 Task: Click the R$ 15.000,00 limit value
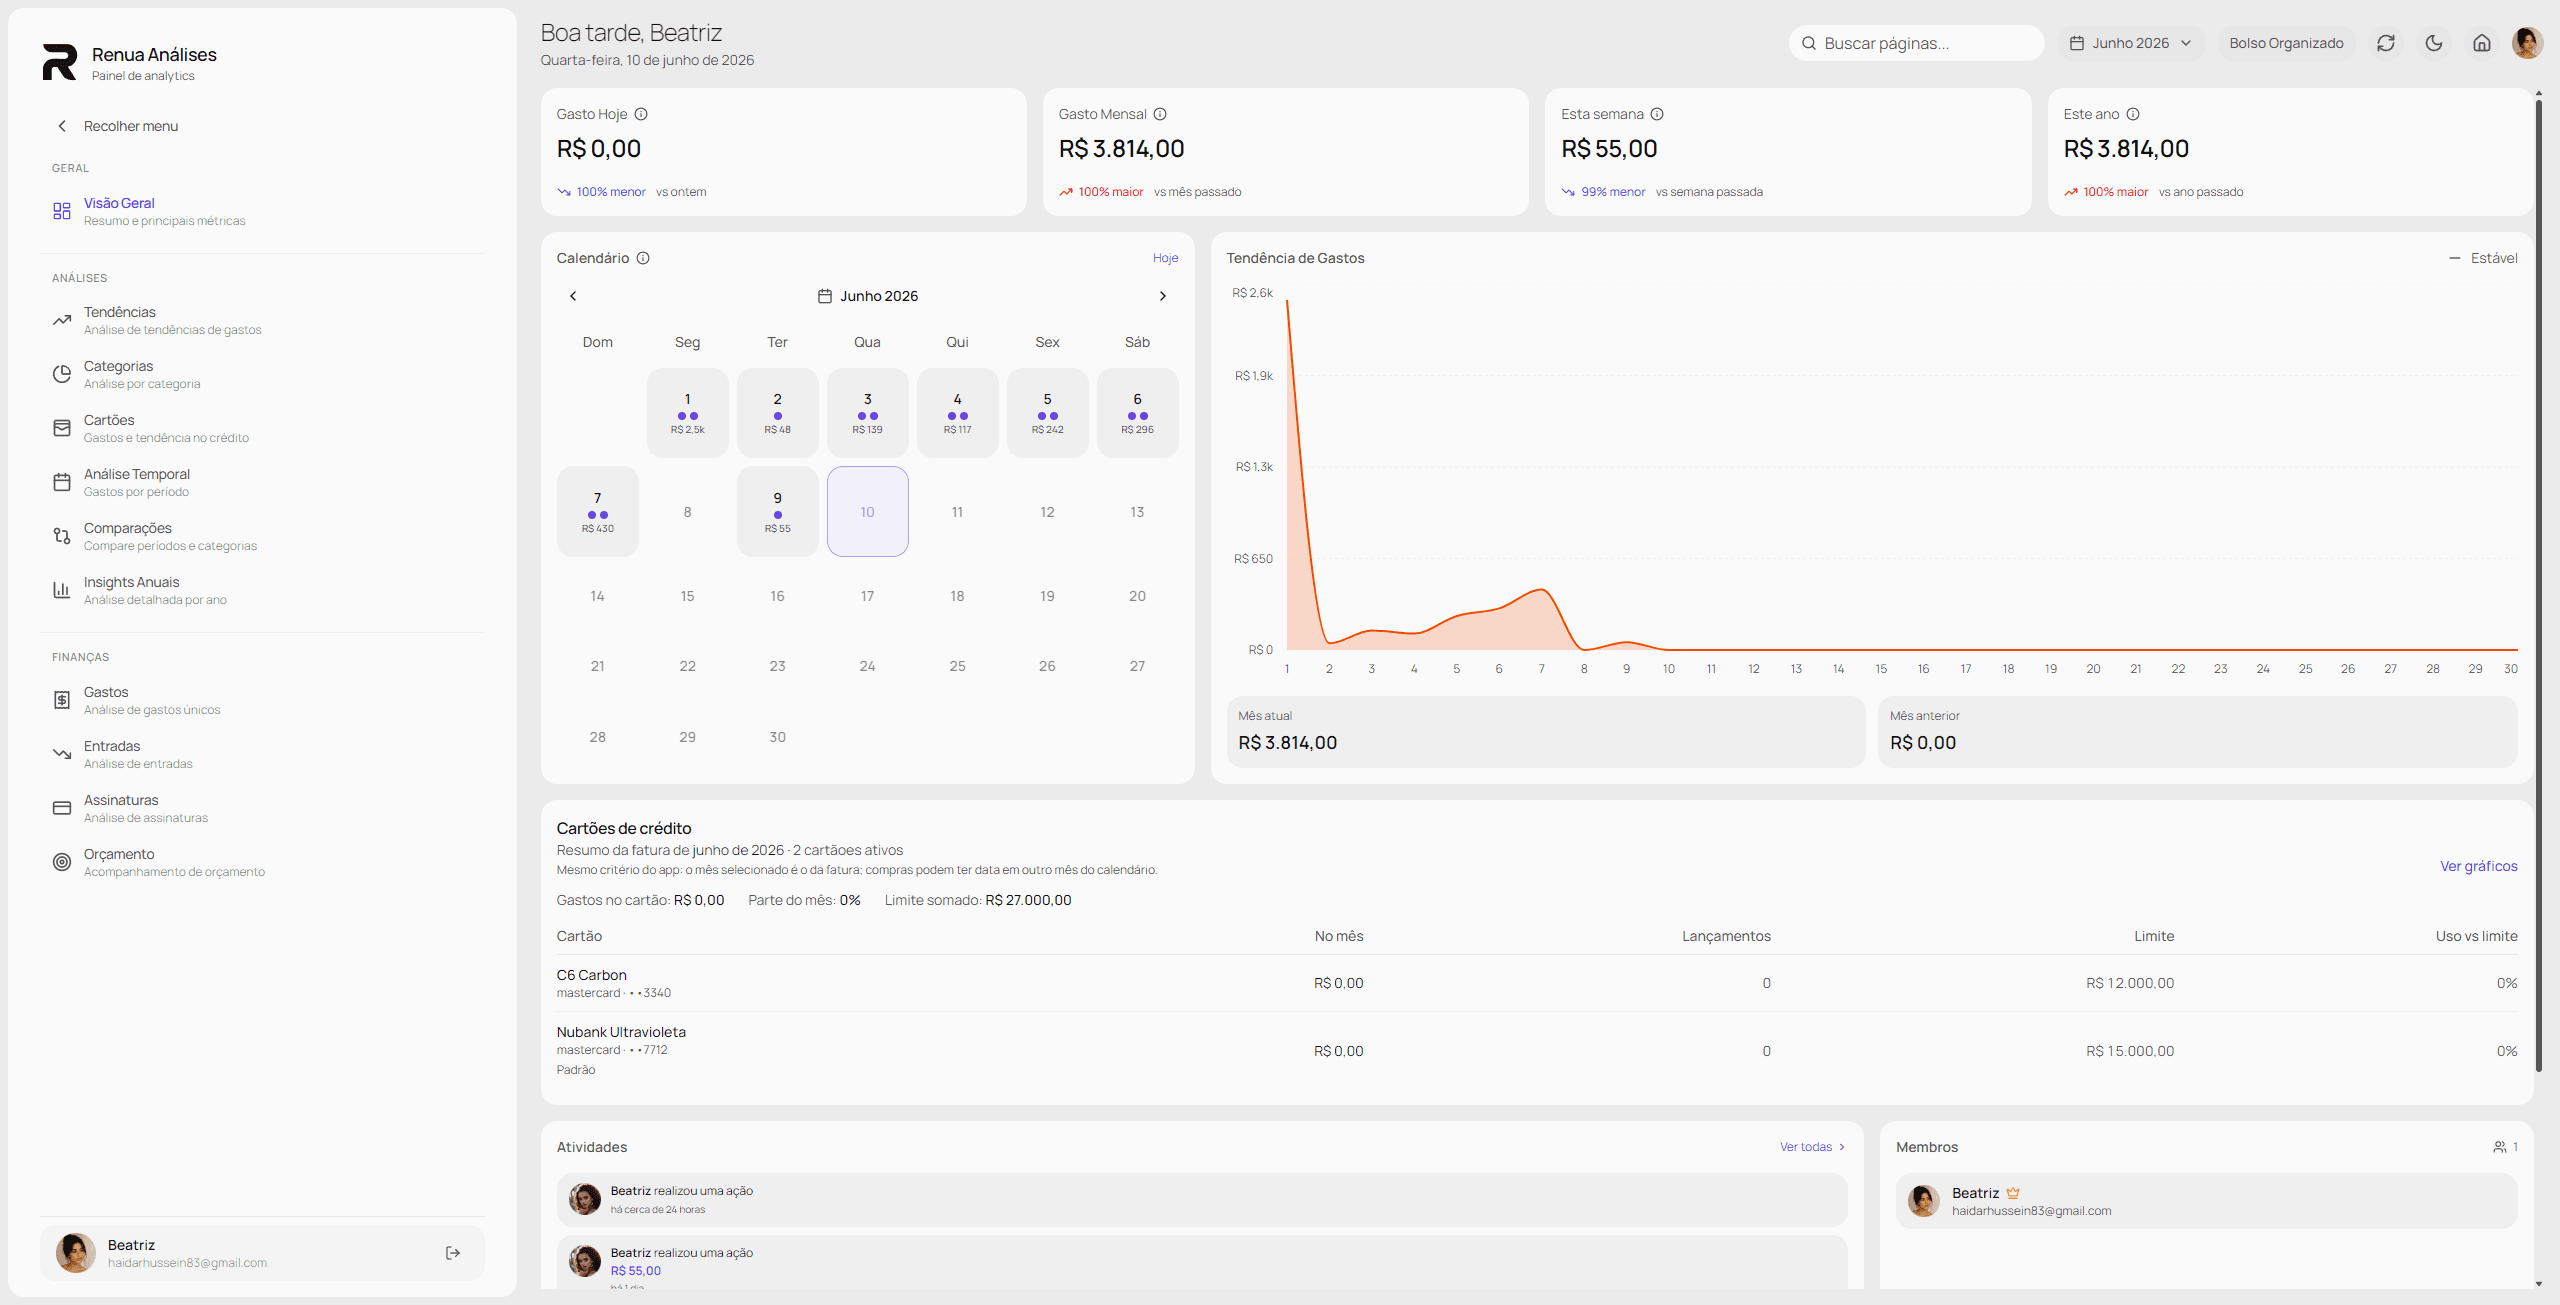coord(2130,1051)
